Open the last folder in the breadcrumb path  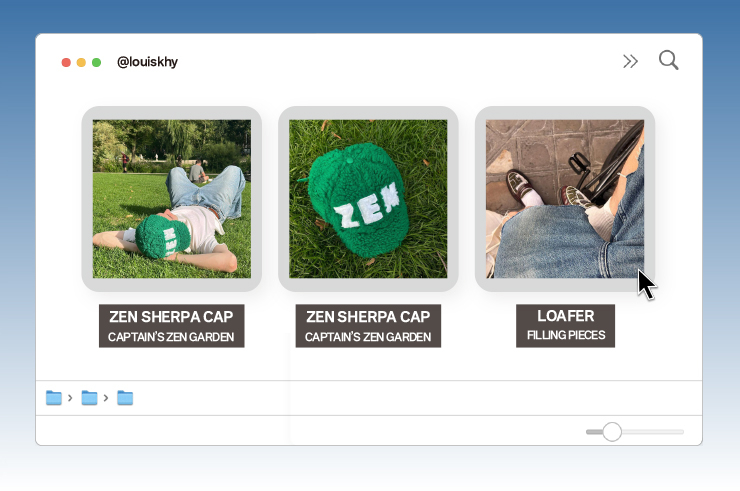click(x=125, y=398)
